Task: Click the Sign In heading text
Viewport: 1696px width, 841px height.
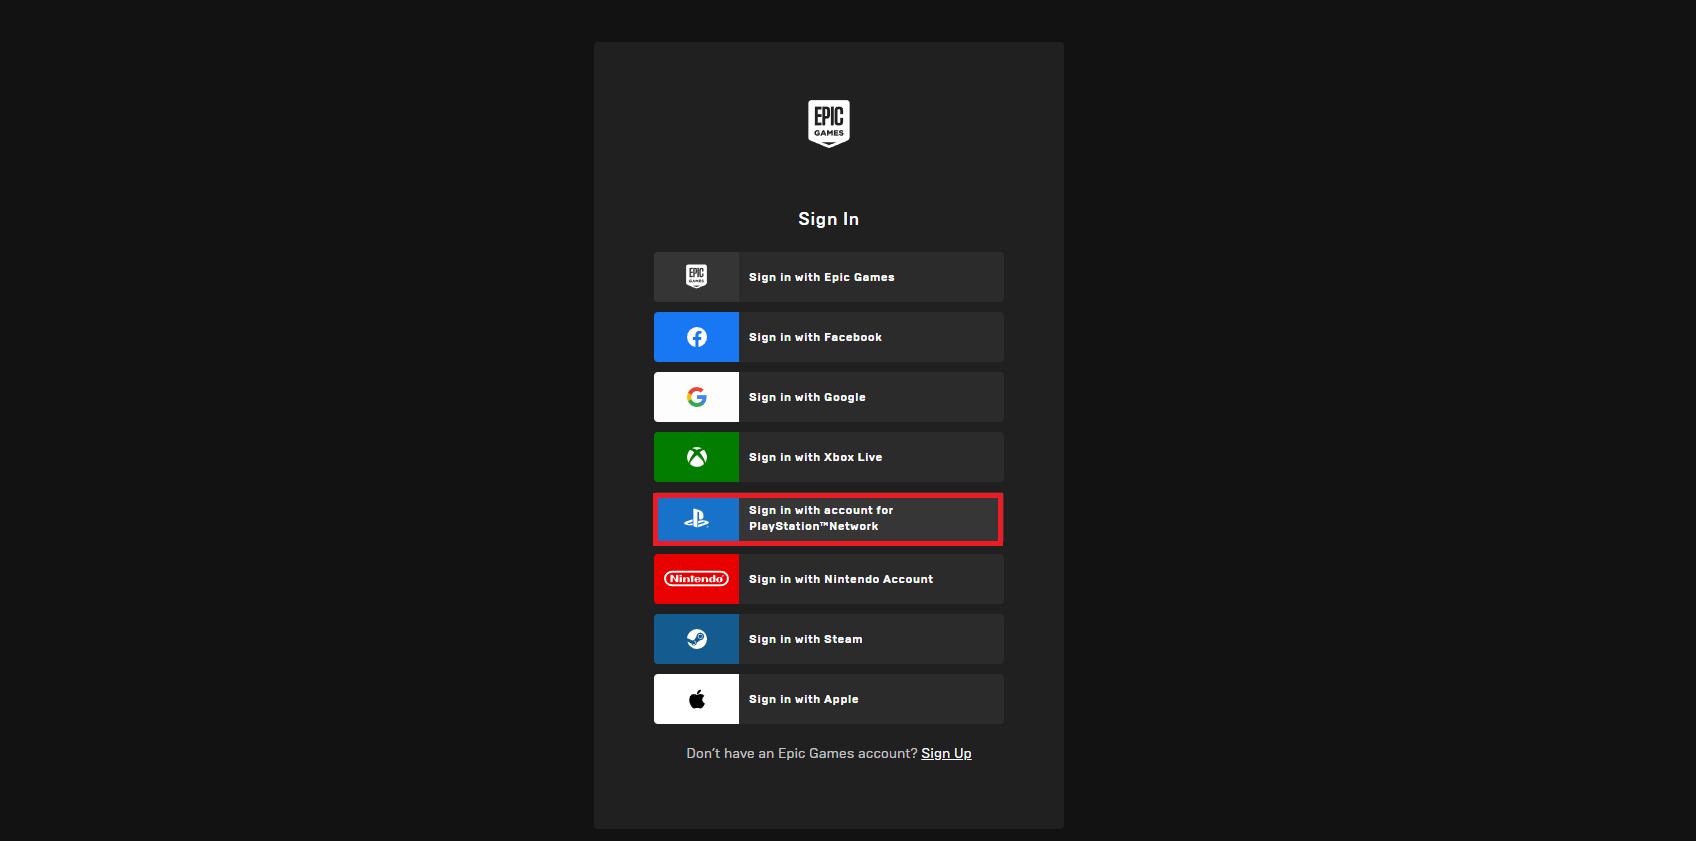Action: [x=828, y=219]
